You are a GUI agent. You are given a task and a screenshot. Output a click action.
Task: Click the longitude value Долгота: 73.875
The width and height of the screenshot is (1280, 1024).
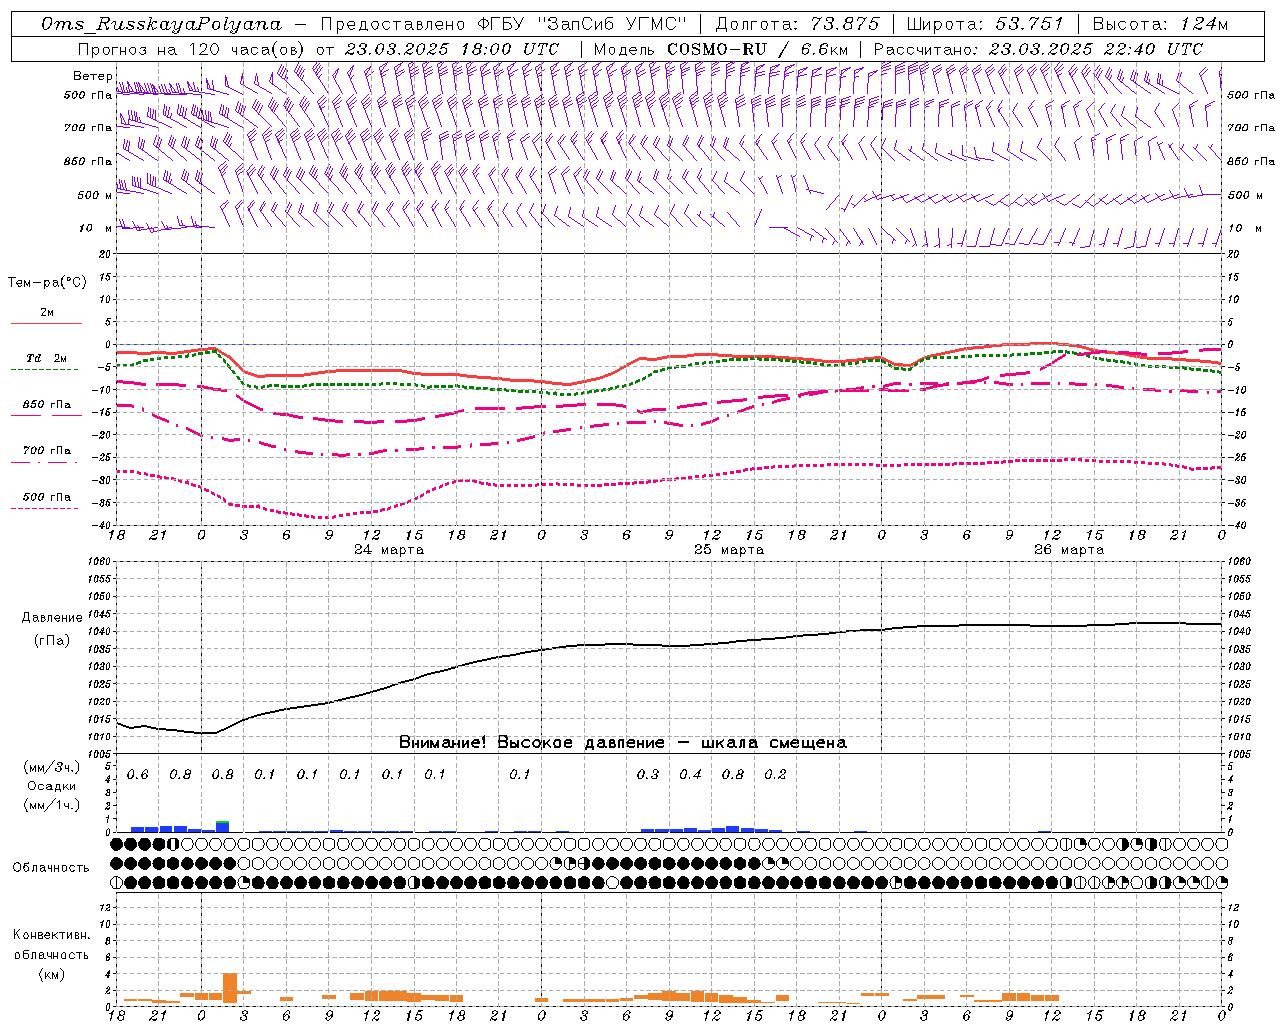tap(798, 24)
